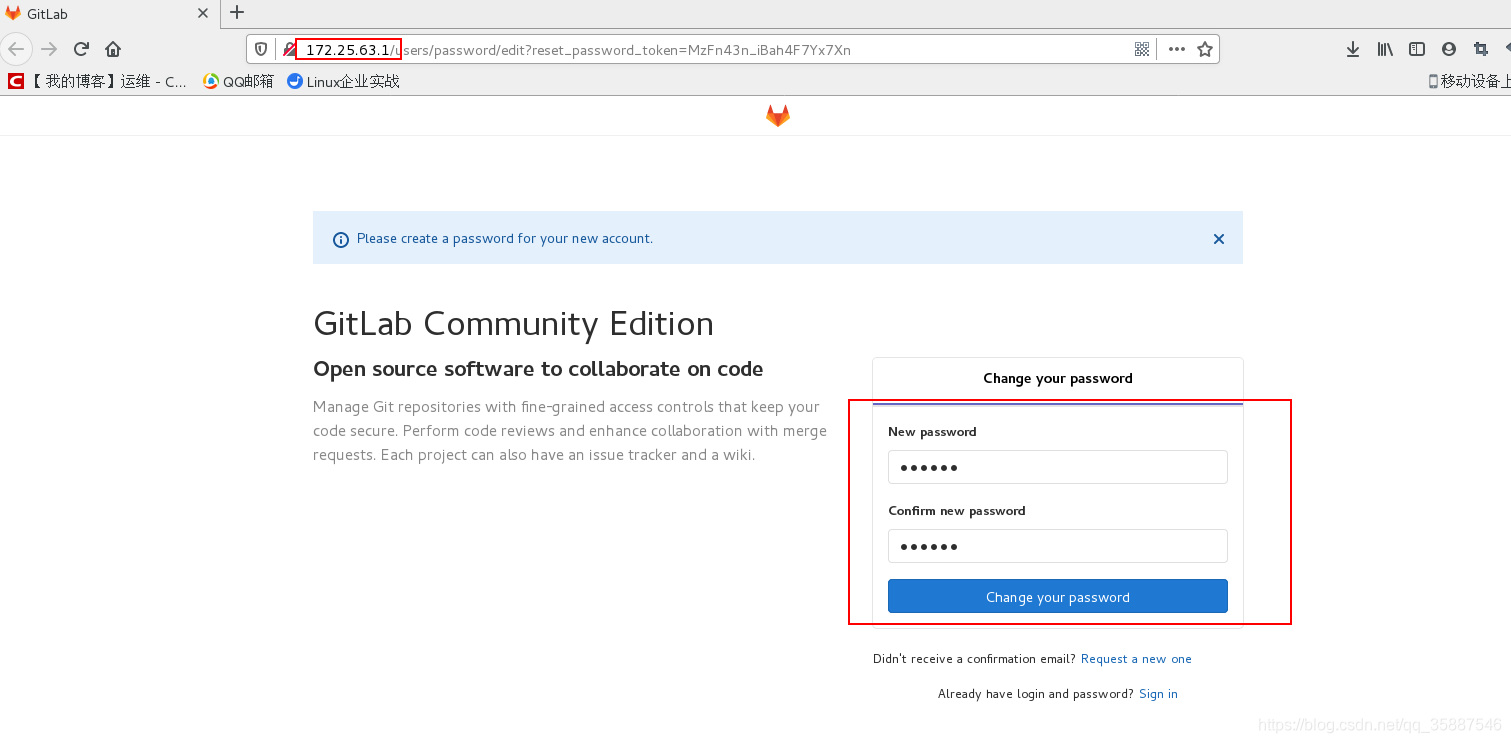The height and width of the screenshot is (743, 1511).
Task: Open the 我的博客 运维 bookmark
Action: pyautogui.click(x=98, y=82)
